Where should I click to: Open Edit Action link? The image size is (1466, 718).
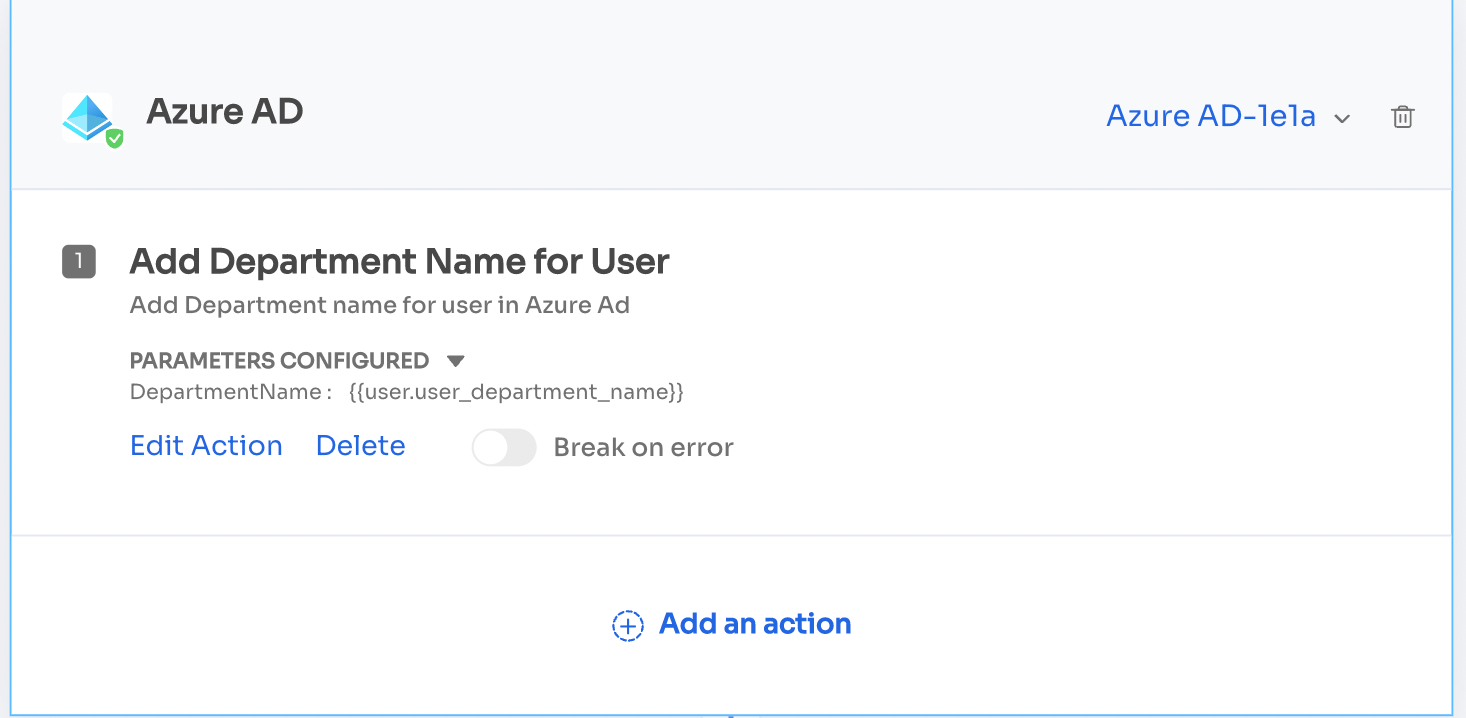pos(206,446)
